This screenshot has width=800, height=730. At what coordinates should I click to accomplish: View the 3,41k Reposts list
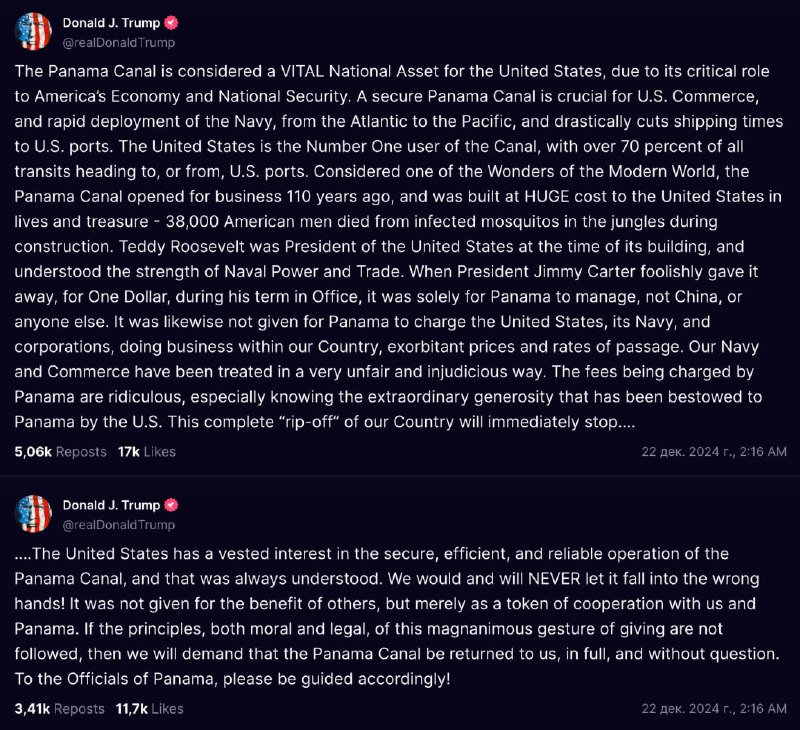coord(60,709)
